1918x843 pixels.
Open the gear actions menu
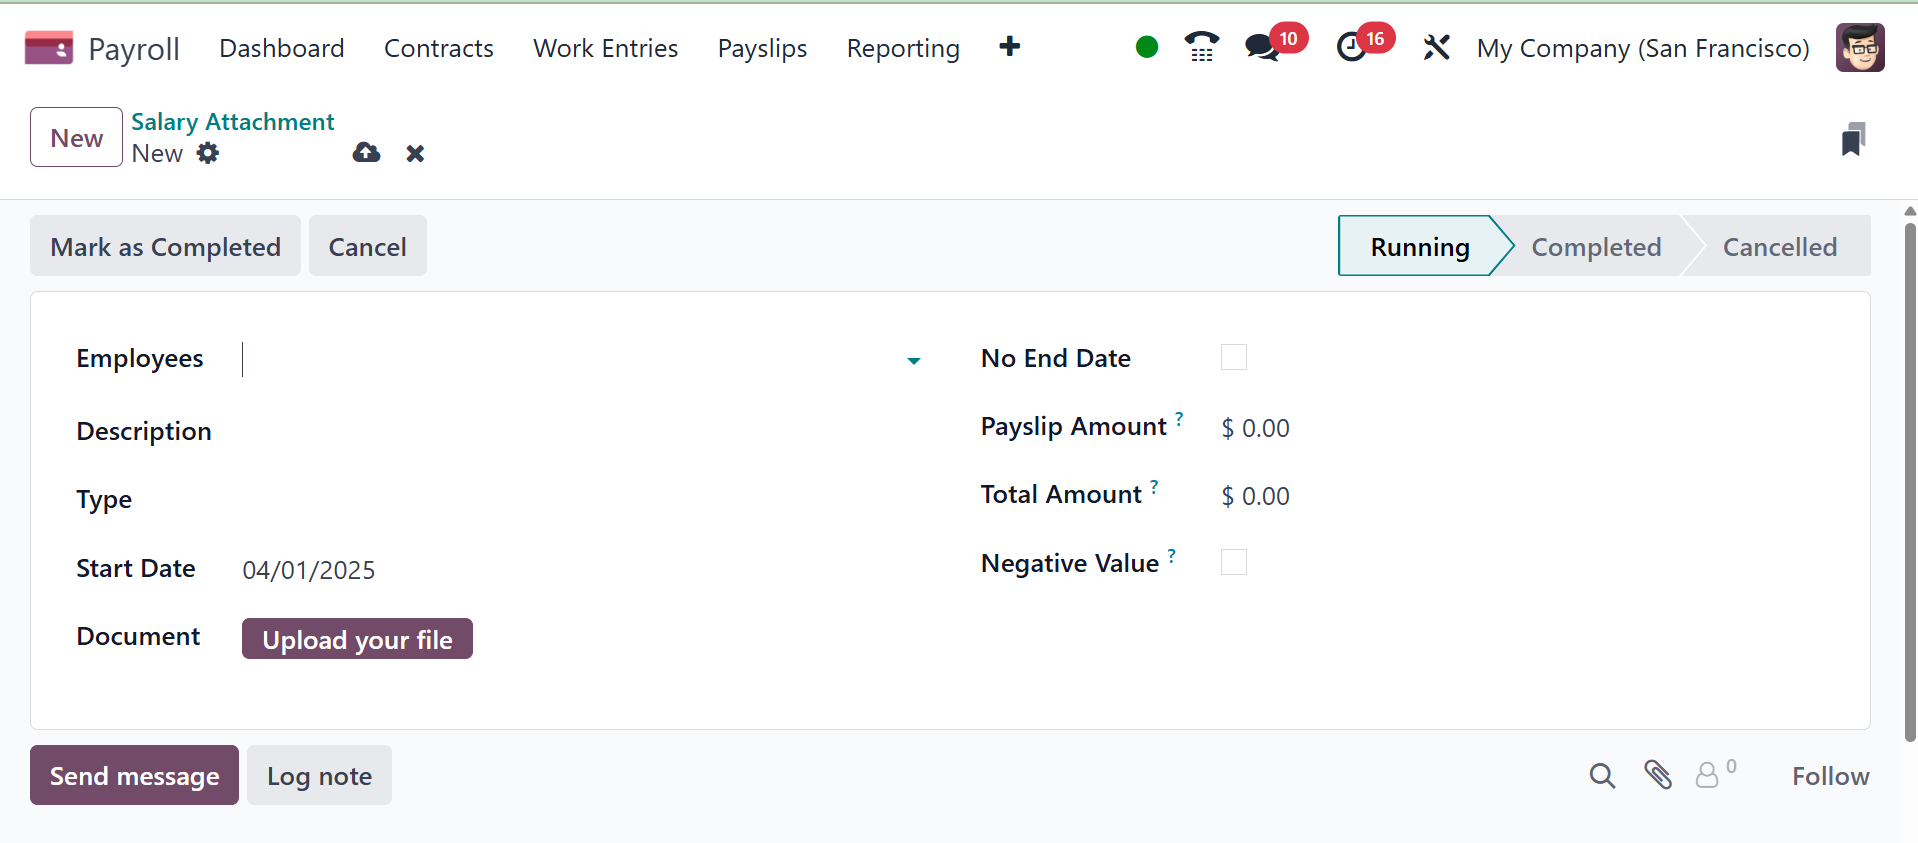[208, 153]
